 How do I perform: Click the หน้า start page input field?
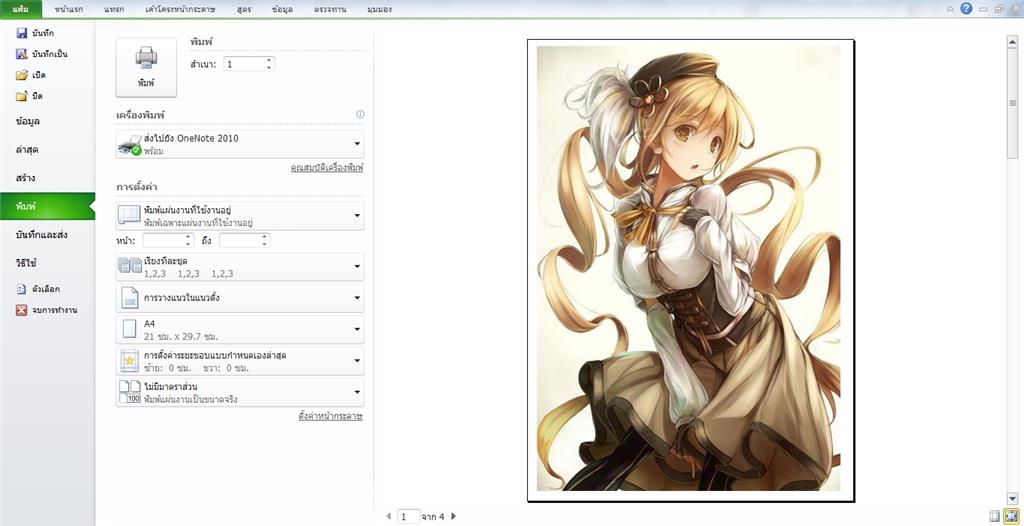[163, 240]
